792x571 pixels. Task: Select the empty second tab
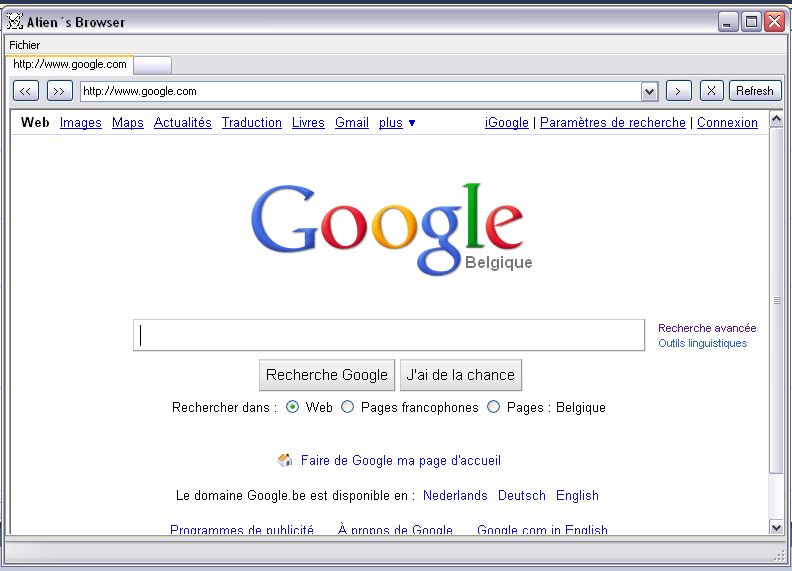tap(153, 66)
